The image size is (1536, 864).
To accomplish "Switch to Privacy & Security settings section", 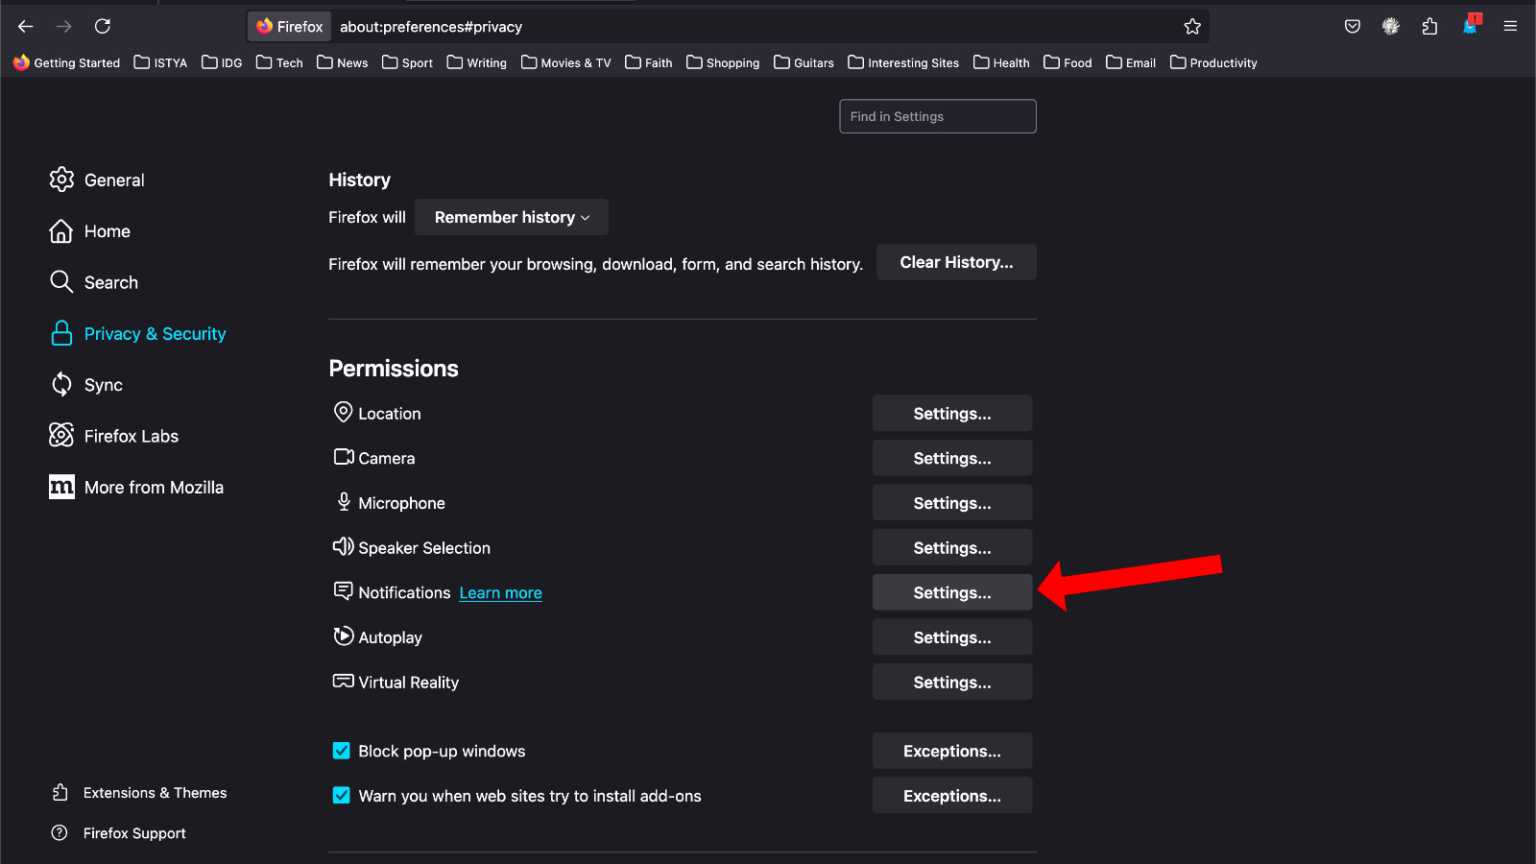I will click(x=154, y=333).
